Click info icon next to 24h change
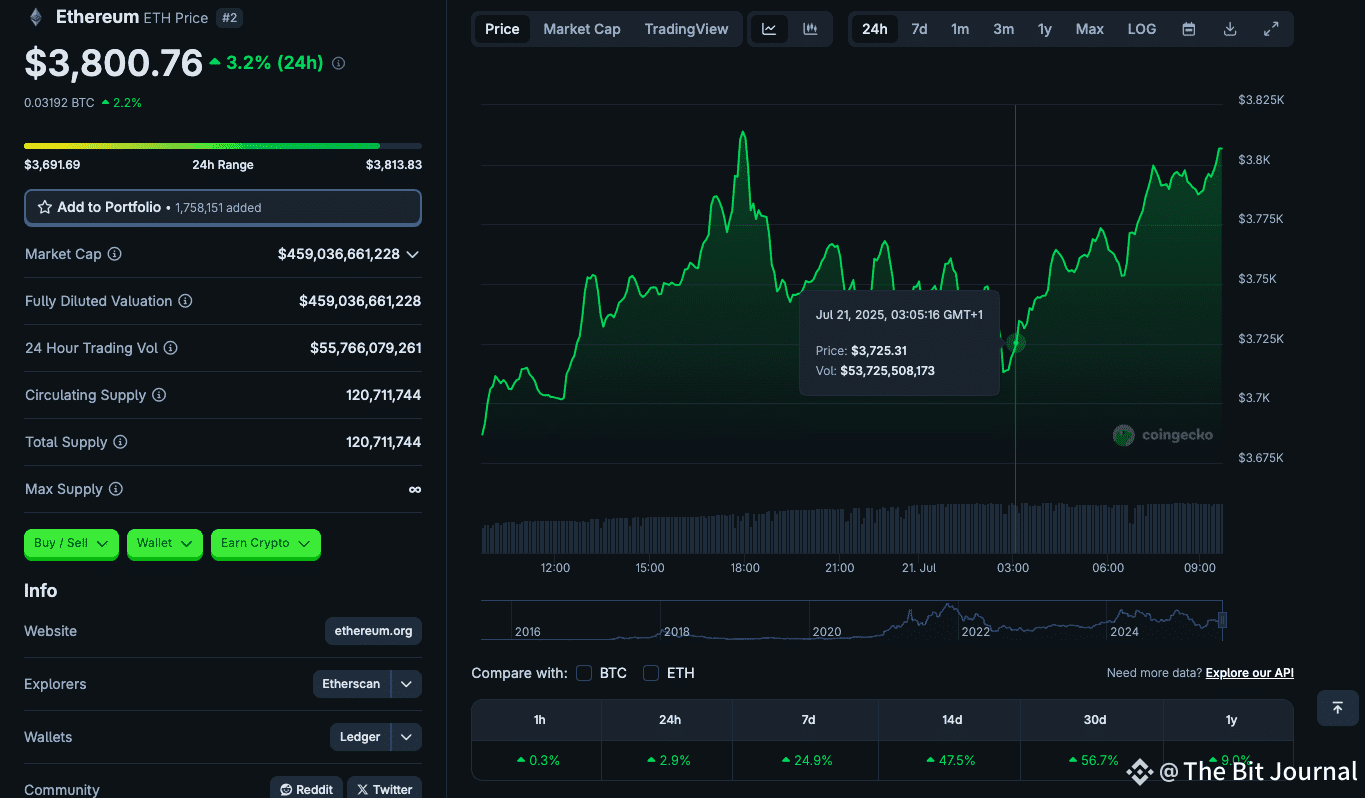Viewport: 1365px width, 798px height. click(338, 63)
